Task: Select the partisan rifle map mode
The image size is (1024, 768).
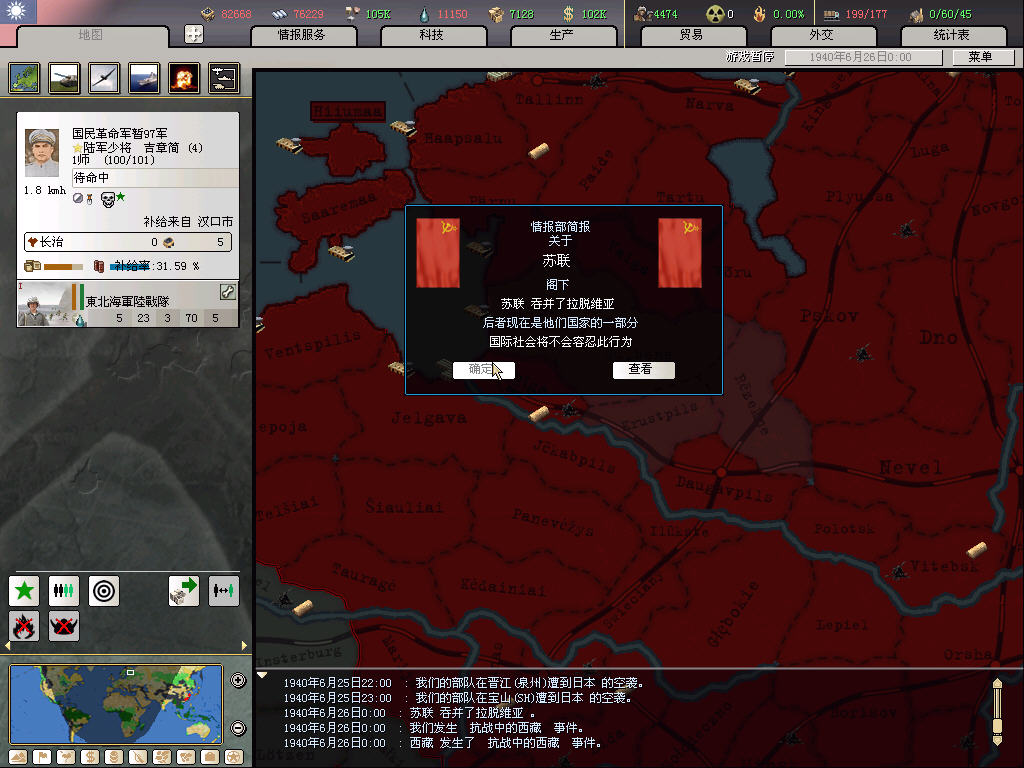Action: click(x=138, y=757)
